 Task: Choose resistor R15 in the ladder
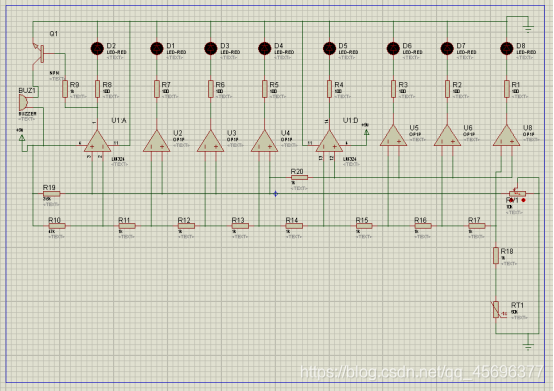[x=364, y=226]
